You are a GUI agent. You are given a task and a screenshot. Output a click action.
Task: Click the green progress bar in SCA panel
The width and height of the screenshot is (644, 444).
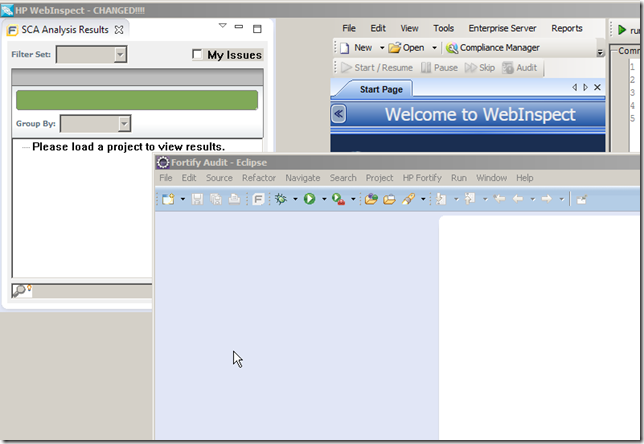pyautogui.click(x=135, y=100)
